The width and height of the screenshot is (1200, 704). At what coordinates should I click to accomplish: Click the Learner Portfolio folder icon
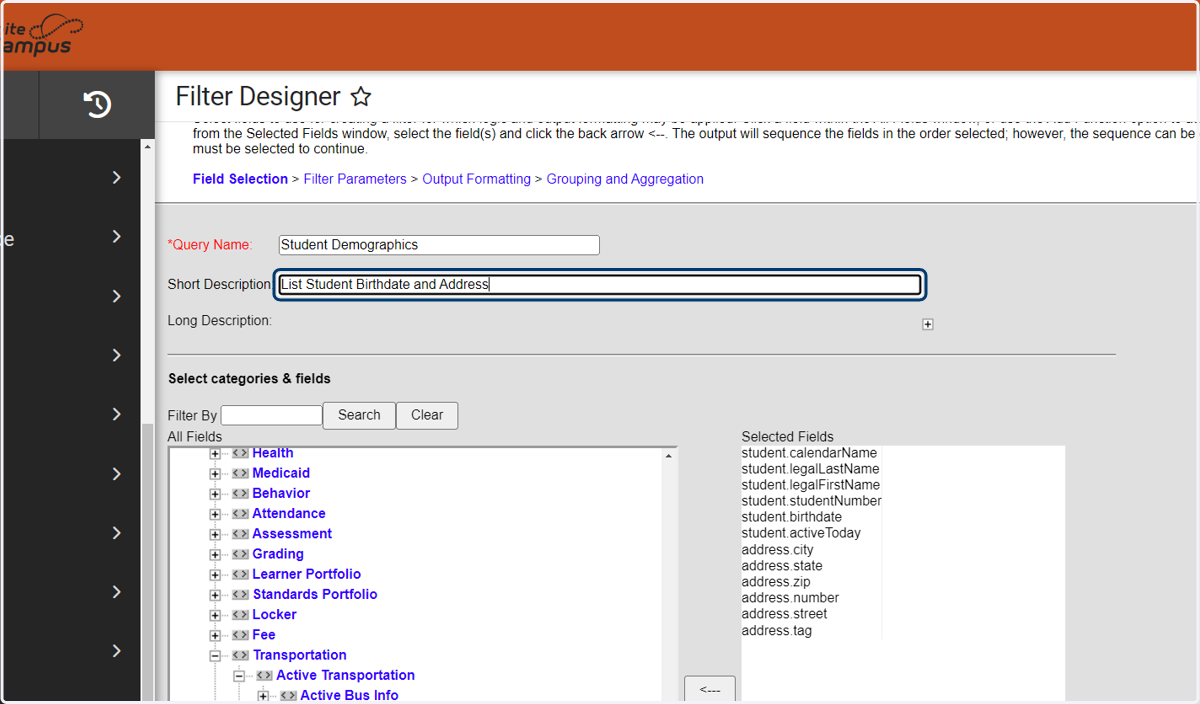pos(240,574)
